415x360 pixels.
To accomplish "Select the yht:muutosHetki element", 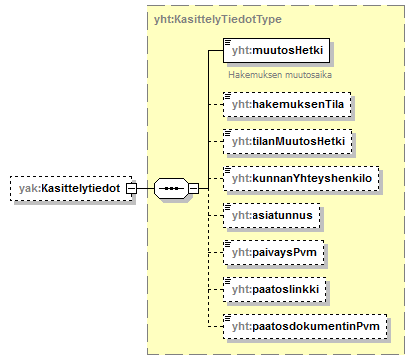I will [x=276, y=50].
